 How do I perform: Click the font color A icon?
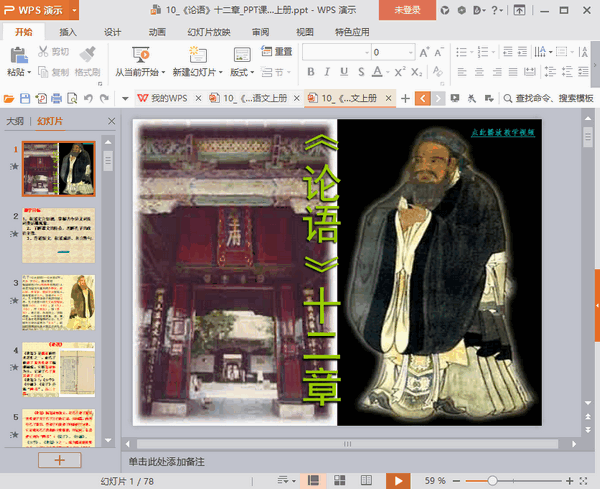377,72
